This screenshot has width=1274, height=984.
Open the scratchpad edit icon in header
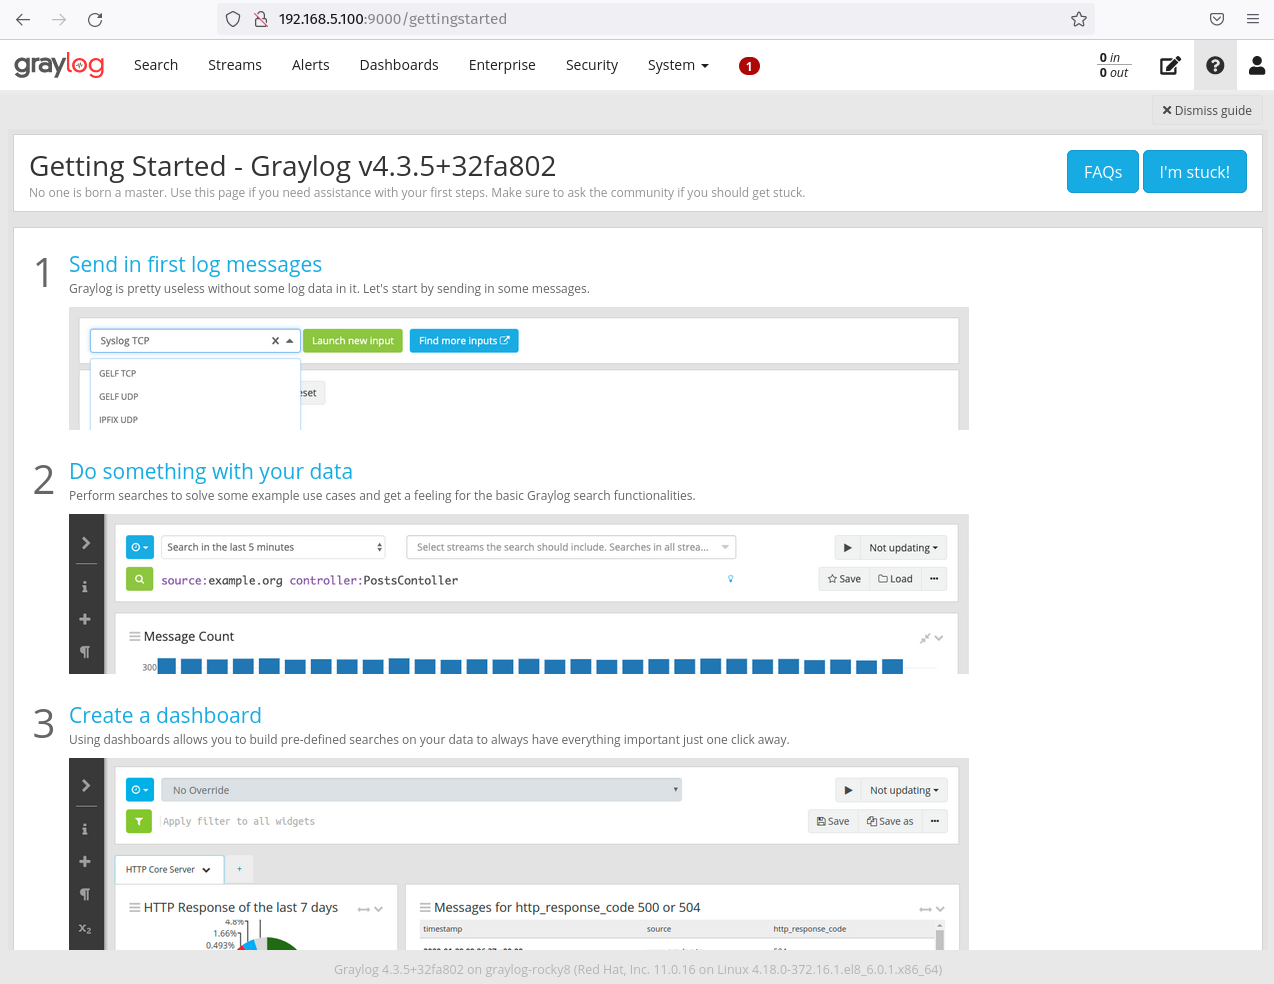[1170, 66]
